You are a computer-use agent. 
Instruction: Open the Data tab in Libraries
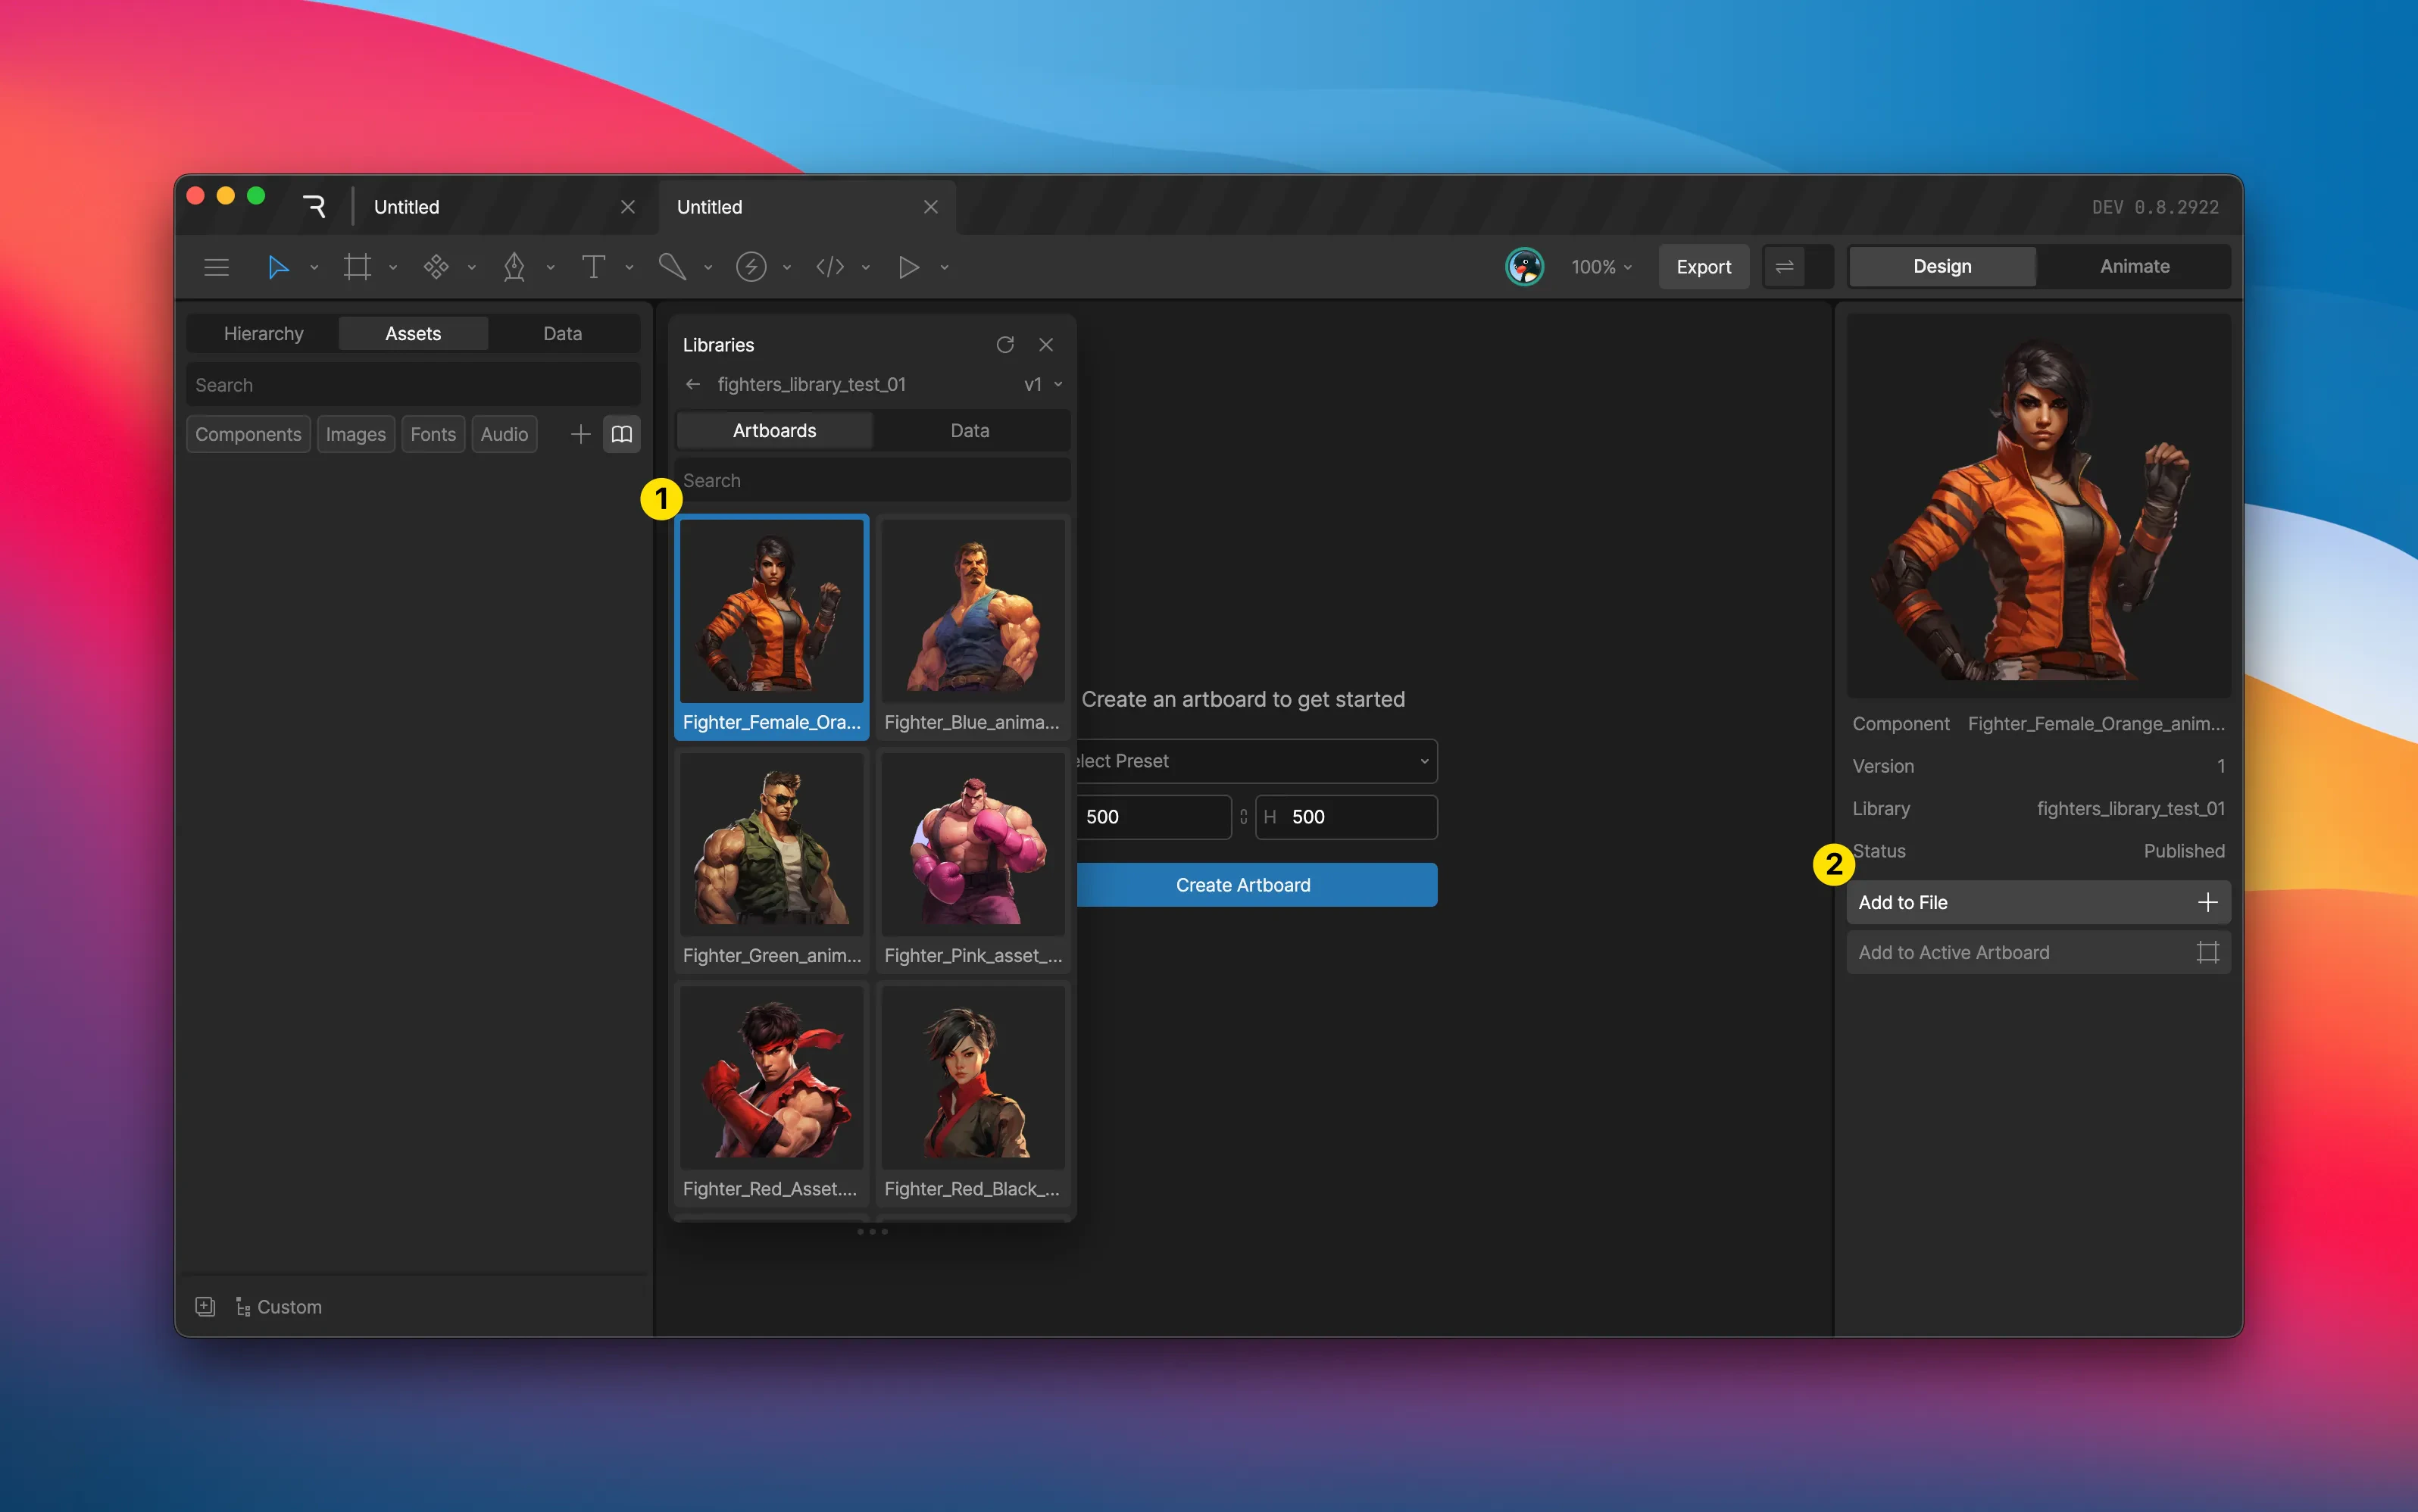(x=969, y=431)
